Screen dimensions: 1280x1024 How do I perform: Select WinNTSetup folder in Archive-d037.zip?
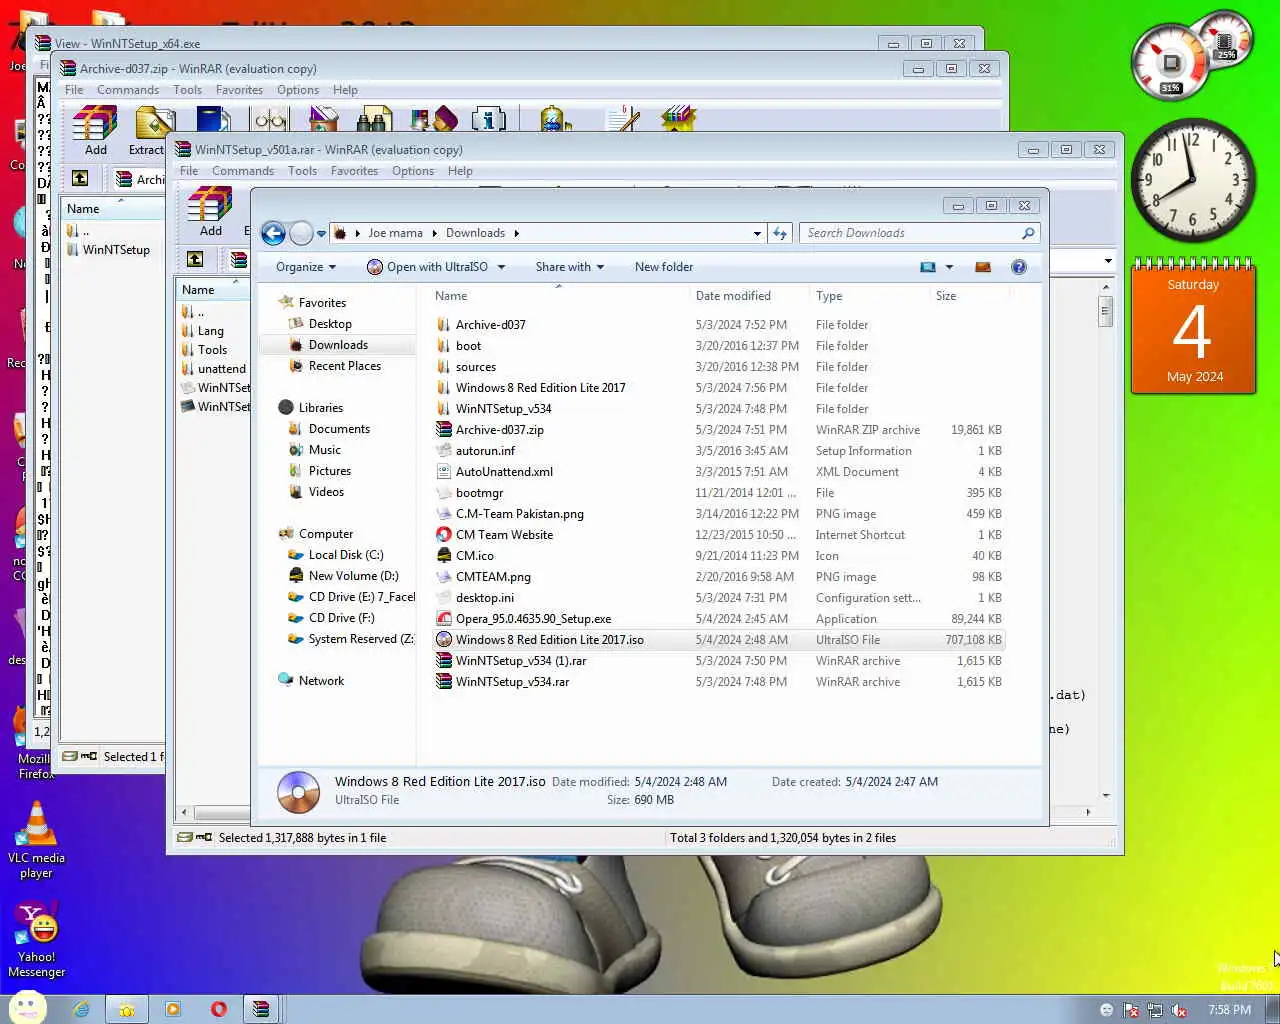116,250
